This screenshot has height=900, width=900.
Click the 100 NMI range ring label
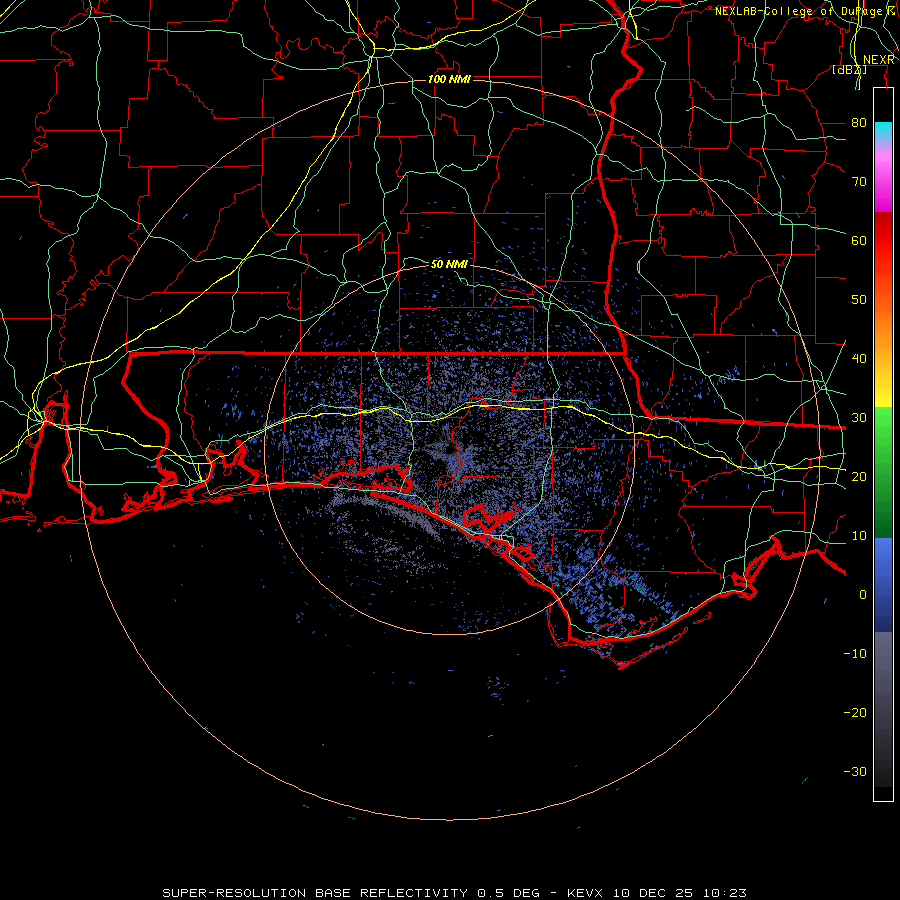pos(449,79)
